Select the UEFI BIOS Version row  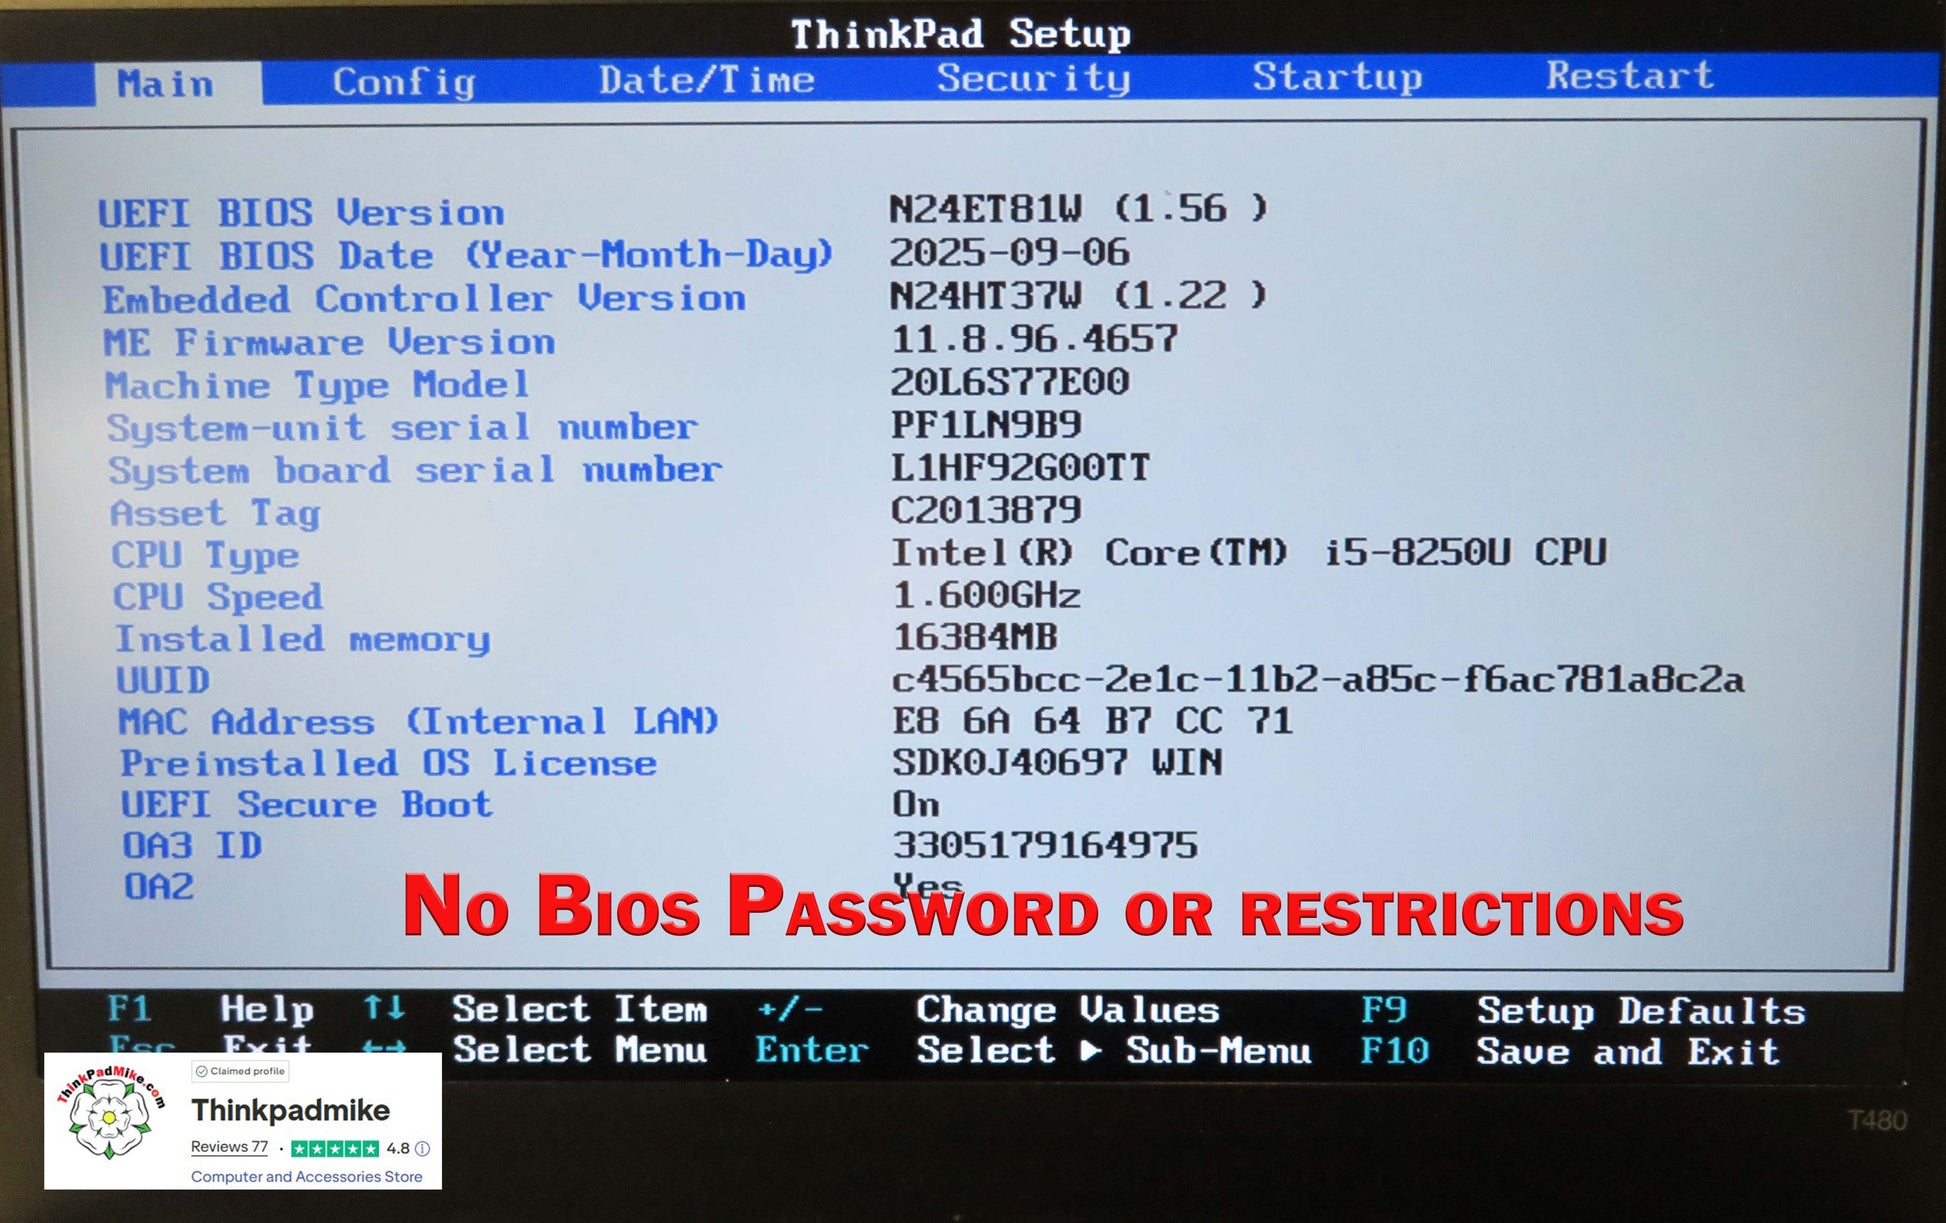point(301,213)
